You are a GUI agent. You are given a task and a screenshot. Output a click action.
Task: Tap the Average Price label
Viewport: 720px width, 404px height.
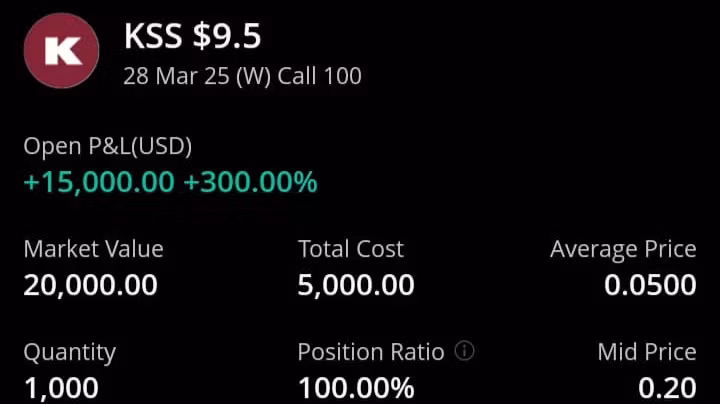[623, 249]
